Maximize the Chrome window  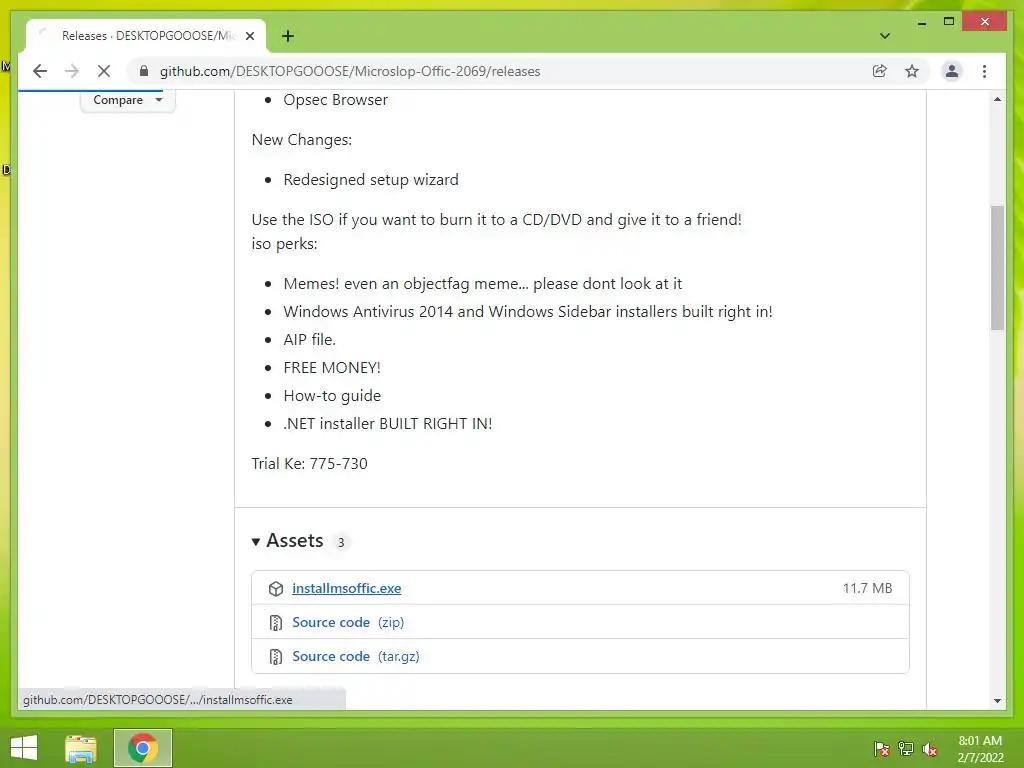point(949,22)
